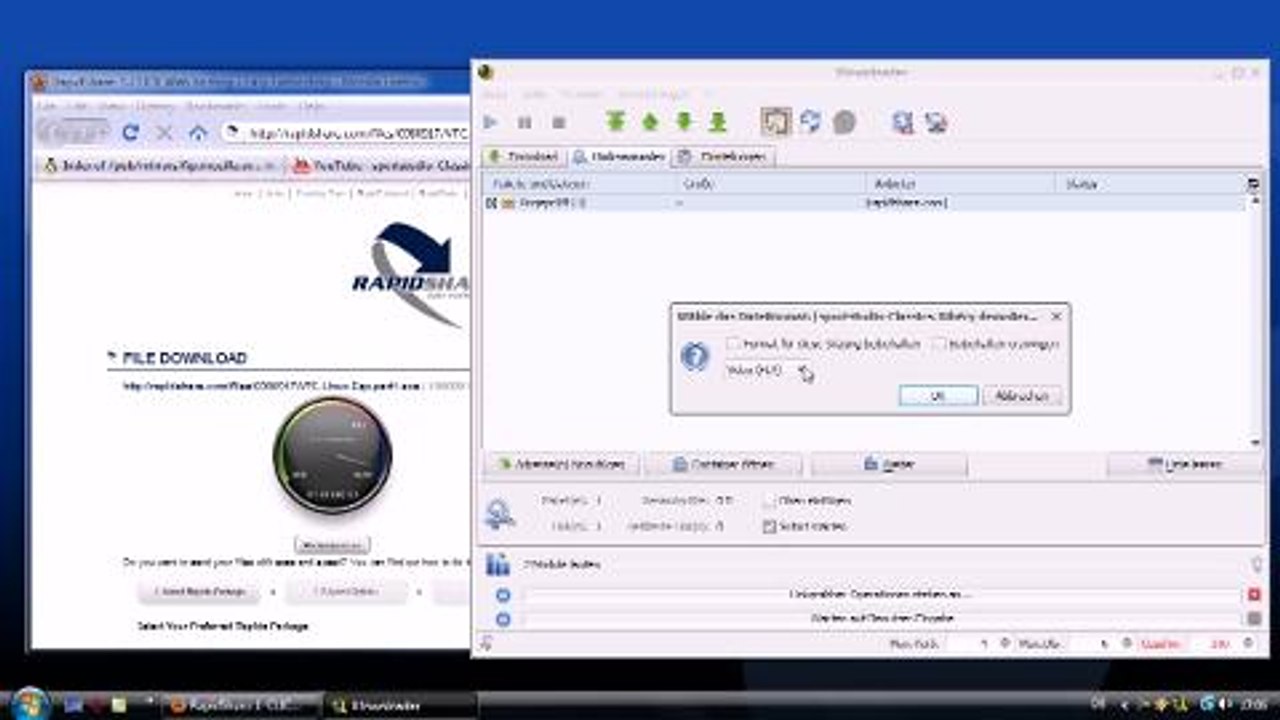Click the rightmost clear list button
Image resolution: width=1280 pixels, height=720 pixels.
tap(1184, 464)
